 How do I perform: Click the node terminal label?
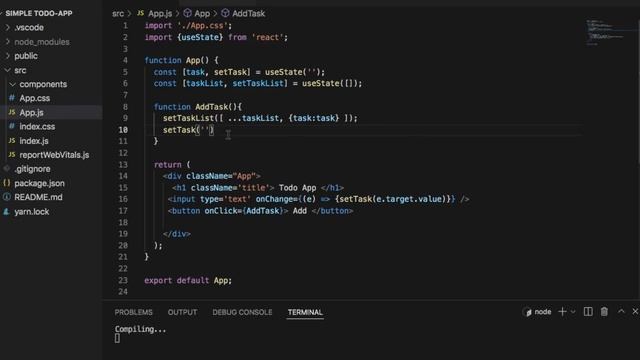pos(542,312)
